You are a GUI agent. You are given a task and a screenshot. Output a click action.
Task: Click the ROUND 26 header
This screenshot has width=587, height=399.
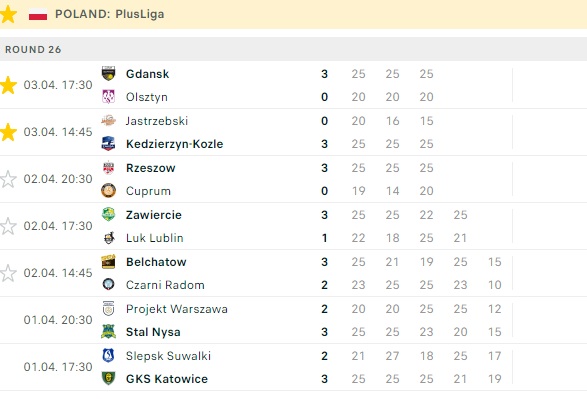click(x=294, y=49)
